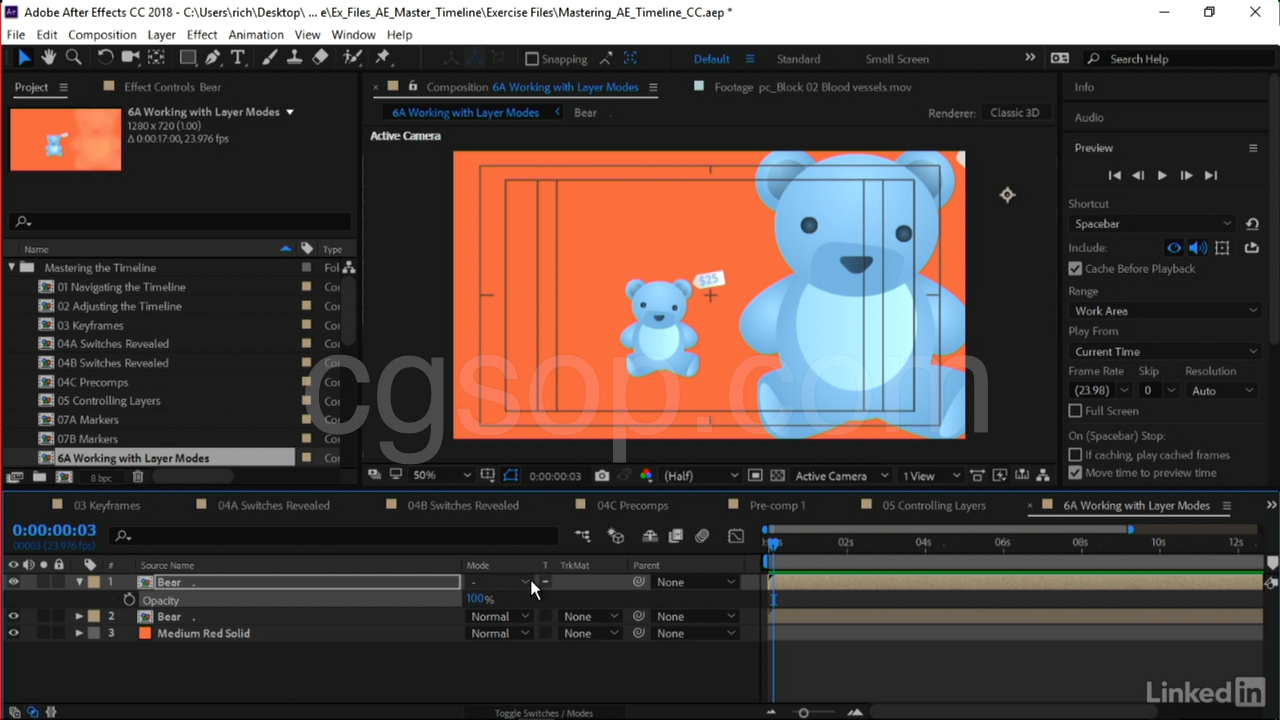The image size is (1280, 720).
Task: Open the Work Area range dropdown
Action: (1165, 311)
